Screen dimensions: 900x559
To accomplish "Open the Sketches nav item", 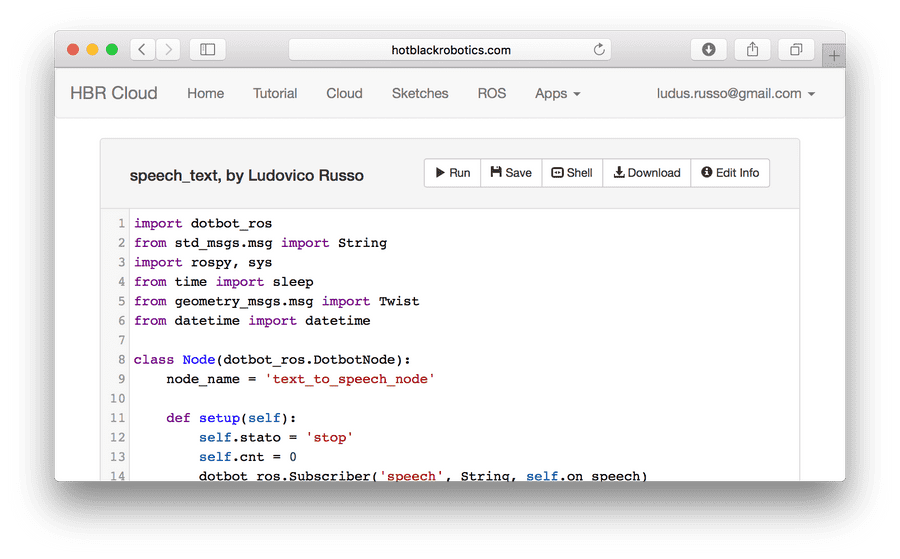I will pyautogui.click(x=420, y=93).
